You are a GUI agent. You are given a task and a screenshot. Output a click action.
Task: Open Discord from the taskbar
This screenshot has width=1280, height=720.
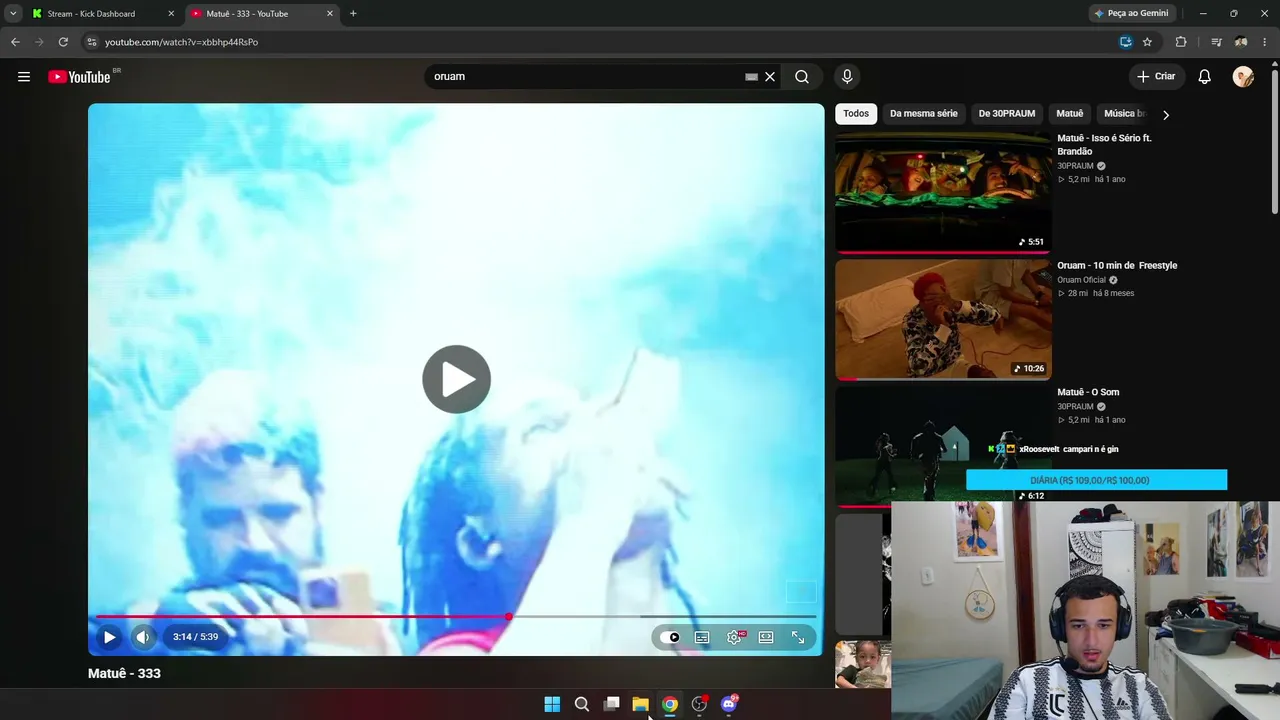pyautogui.click(x=729, y=704)
